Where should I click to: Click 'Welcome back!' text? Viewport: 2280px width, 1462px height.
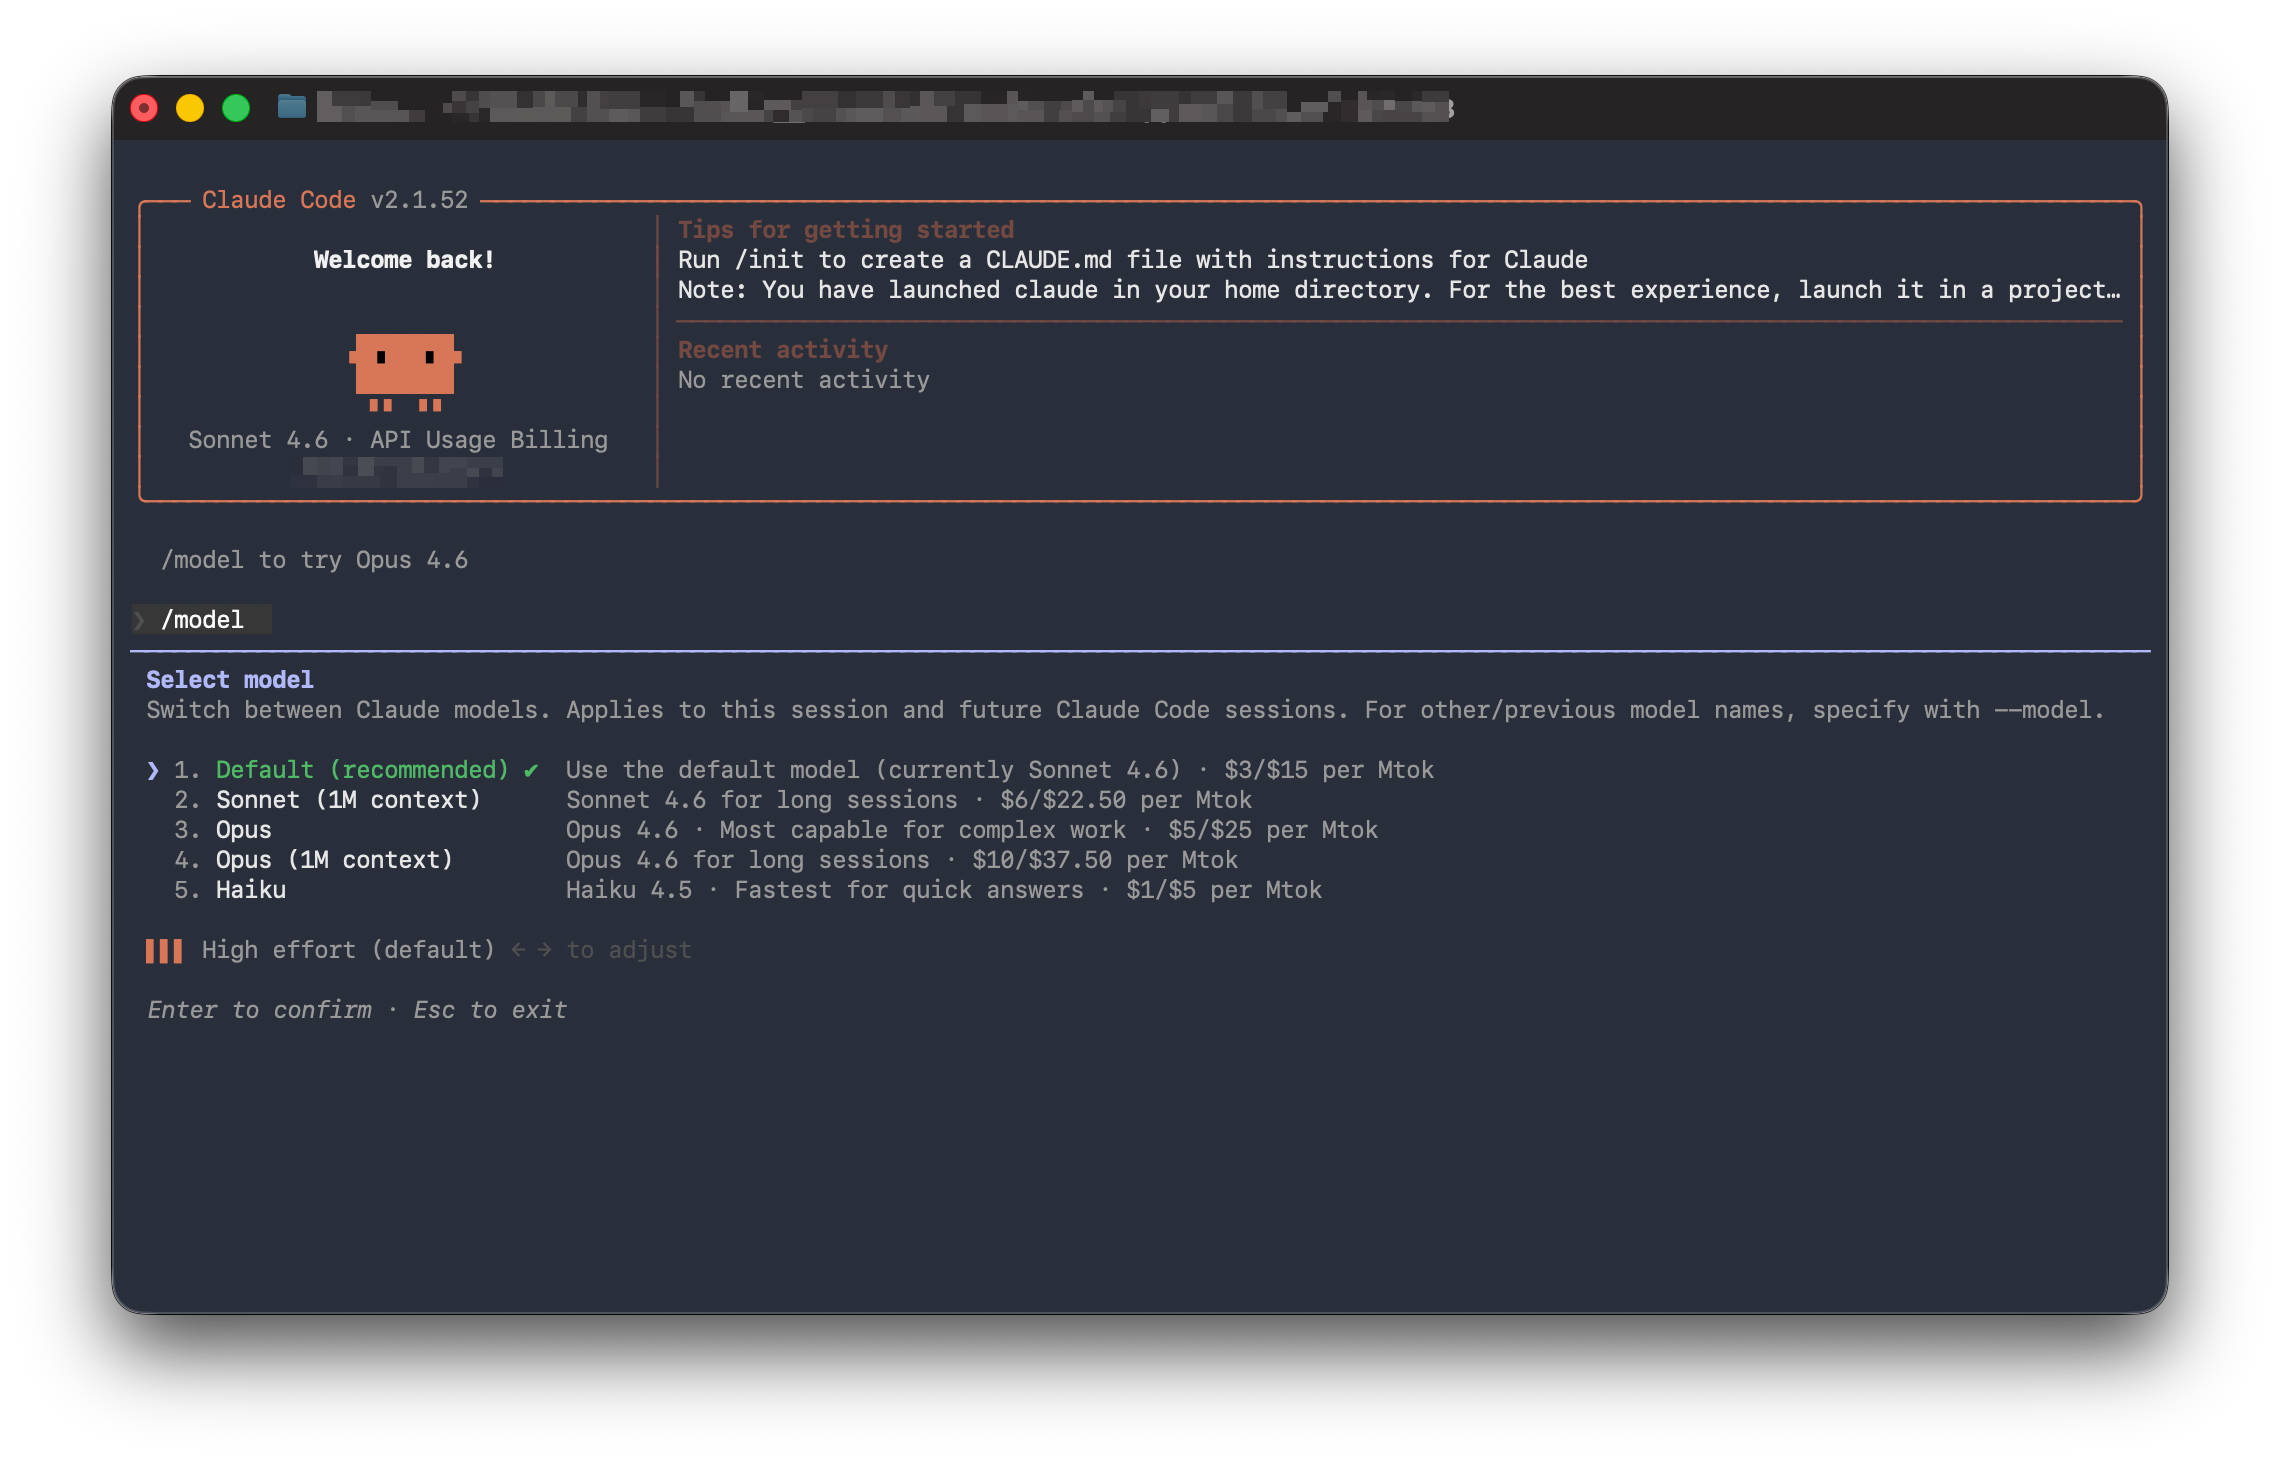click(x=404, y=260)
